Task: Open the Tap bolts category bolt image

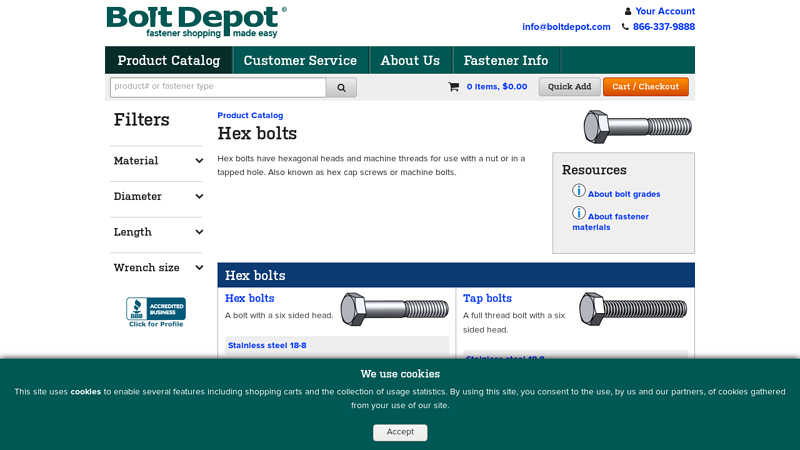Action: tap(633, 309)
